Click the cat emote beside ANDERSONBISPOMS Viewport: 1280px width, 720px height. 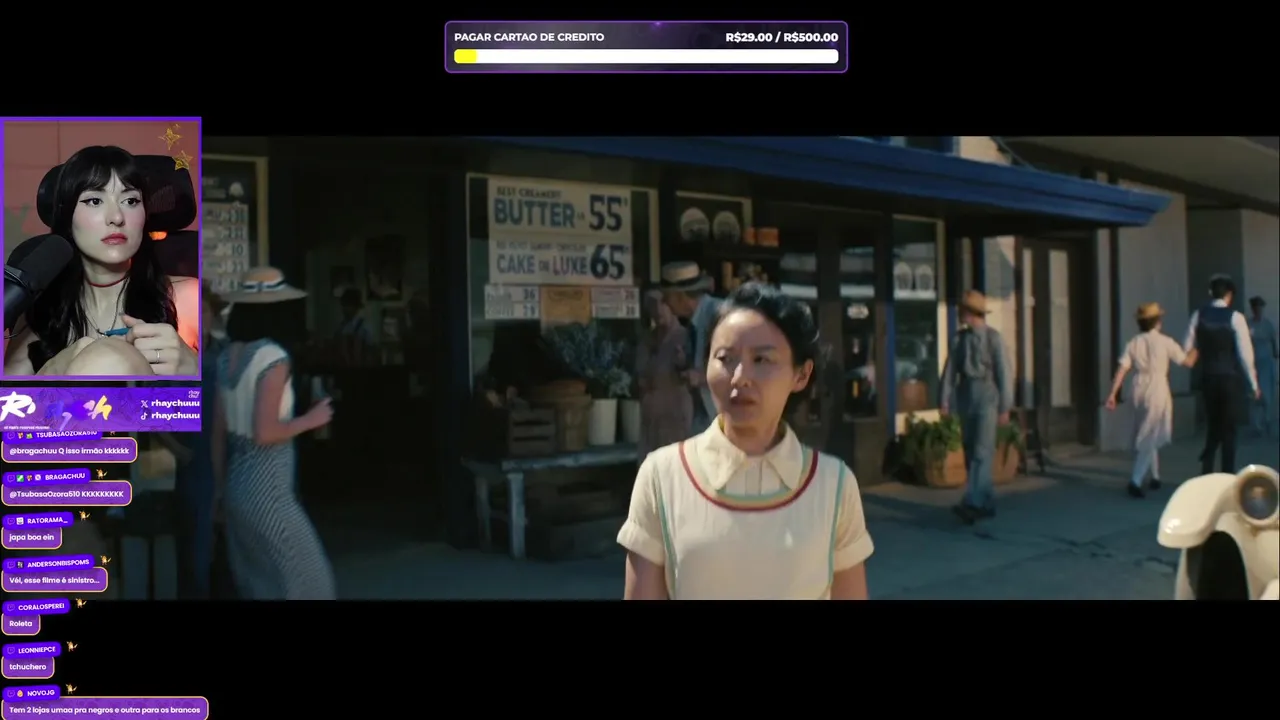pyautogui.click(x=105, y=560)
